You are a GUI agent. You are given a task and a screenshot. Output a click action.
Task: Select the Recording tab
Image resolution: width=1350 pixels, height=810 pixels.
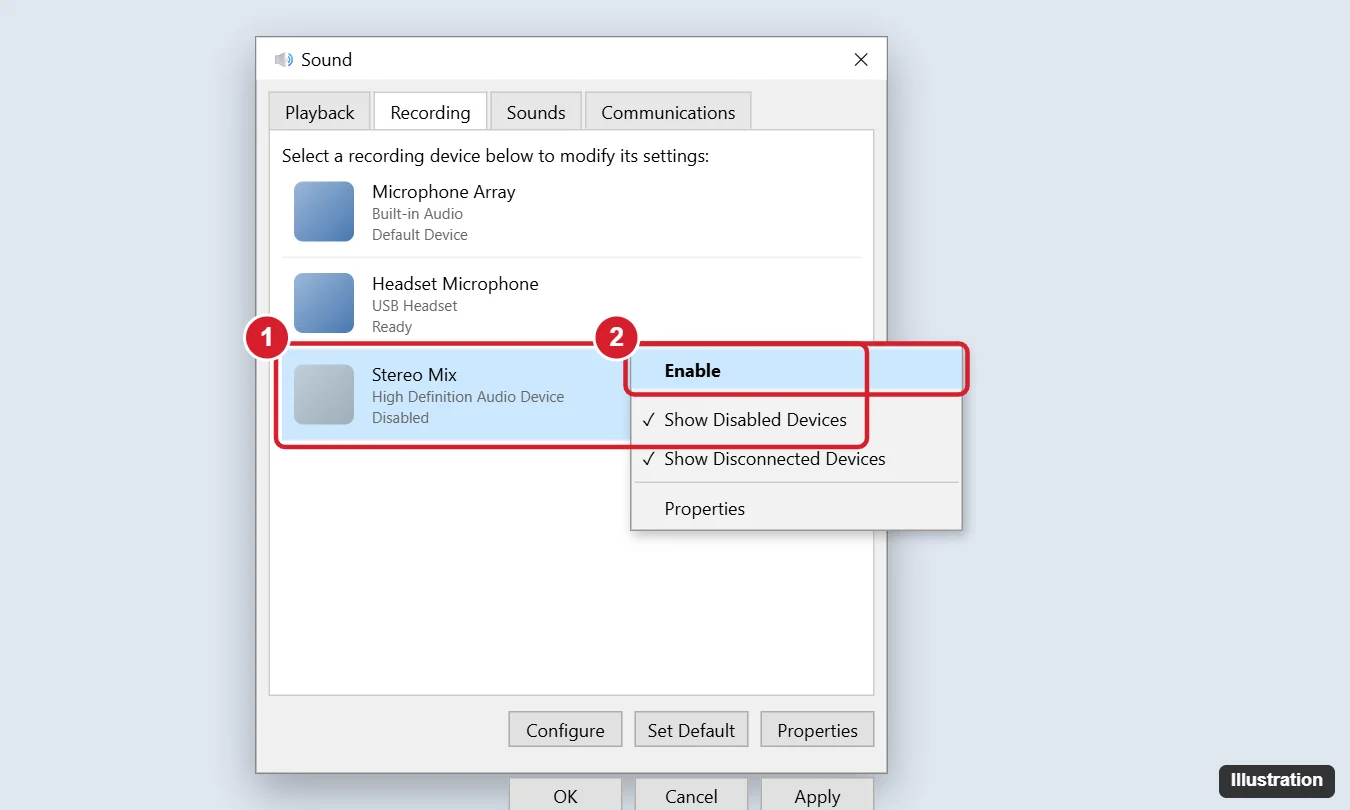(430, 112)
